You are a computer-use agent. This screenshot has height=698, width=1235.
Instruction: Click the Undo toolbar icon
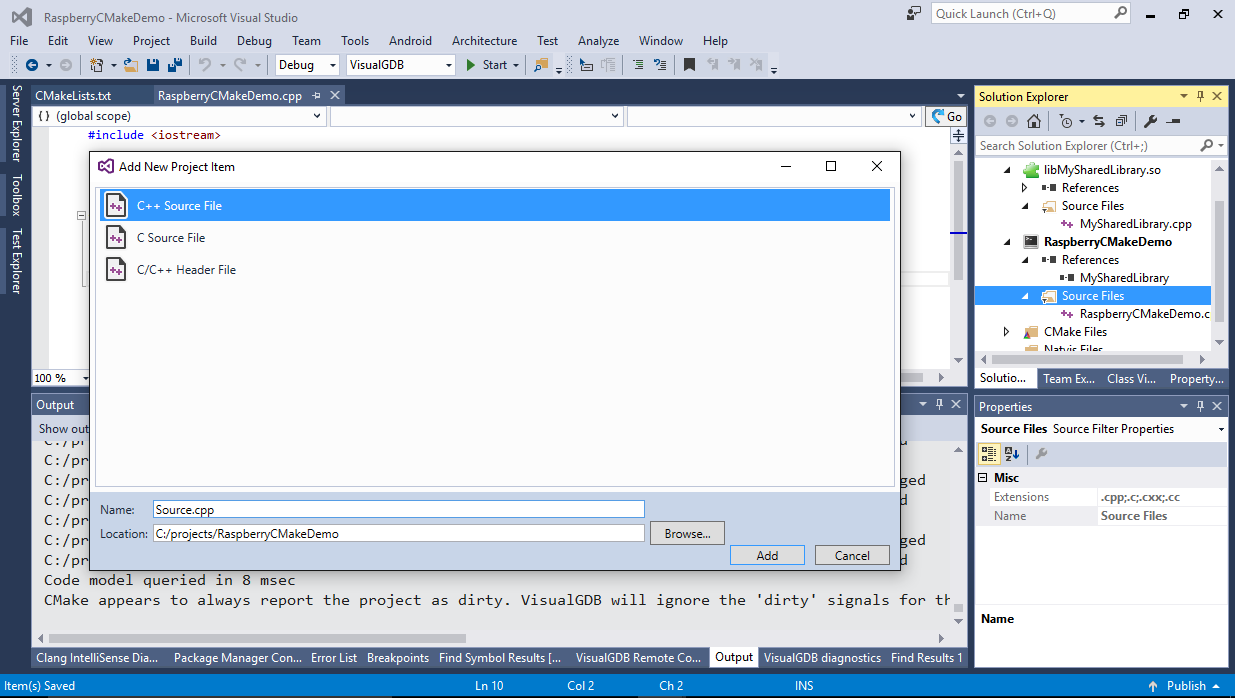point(203,65)
